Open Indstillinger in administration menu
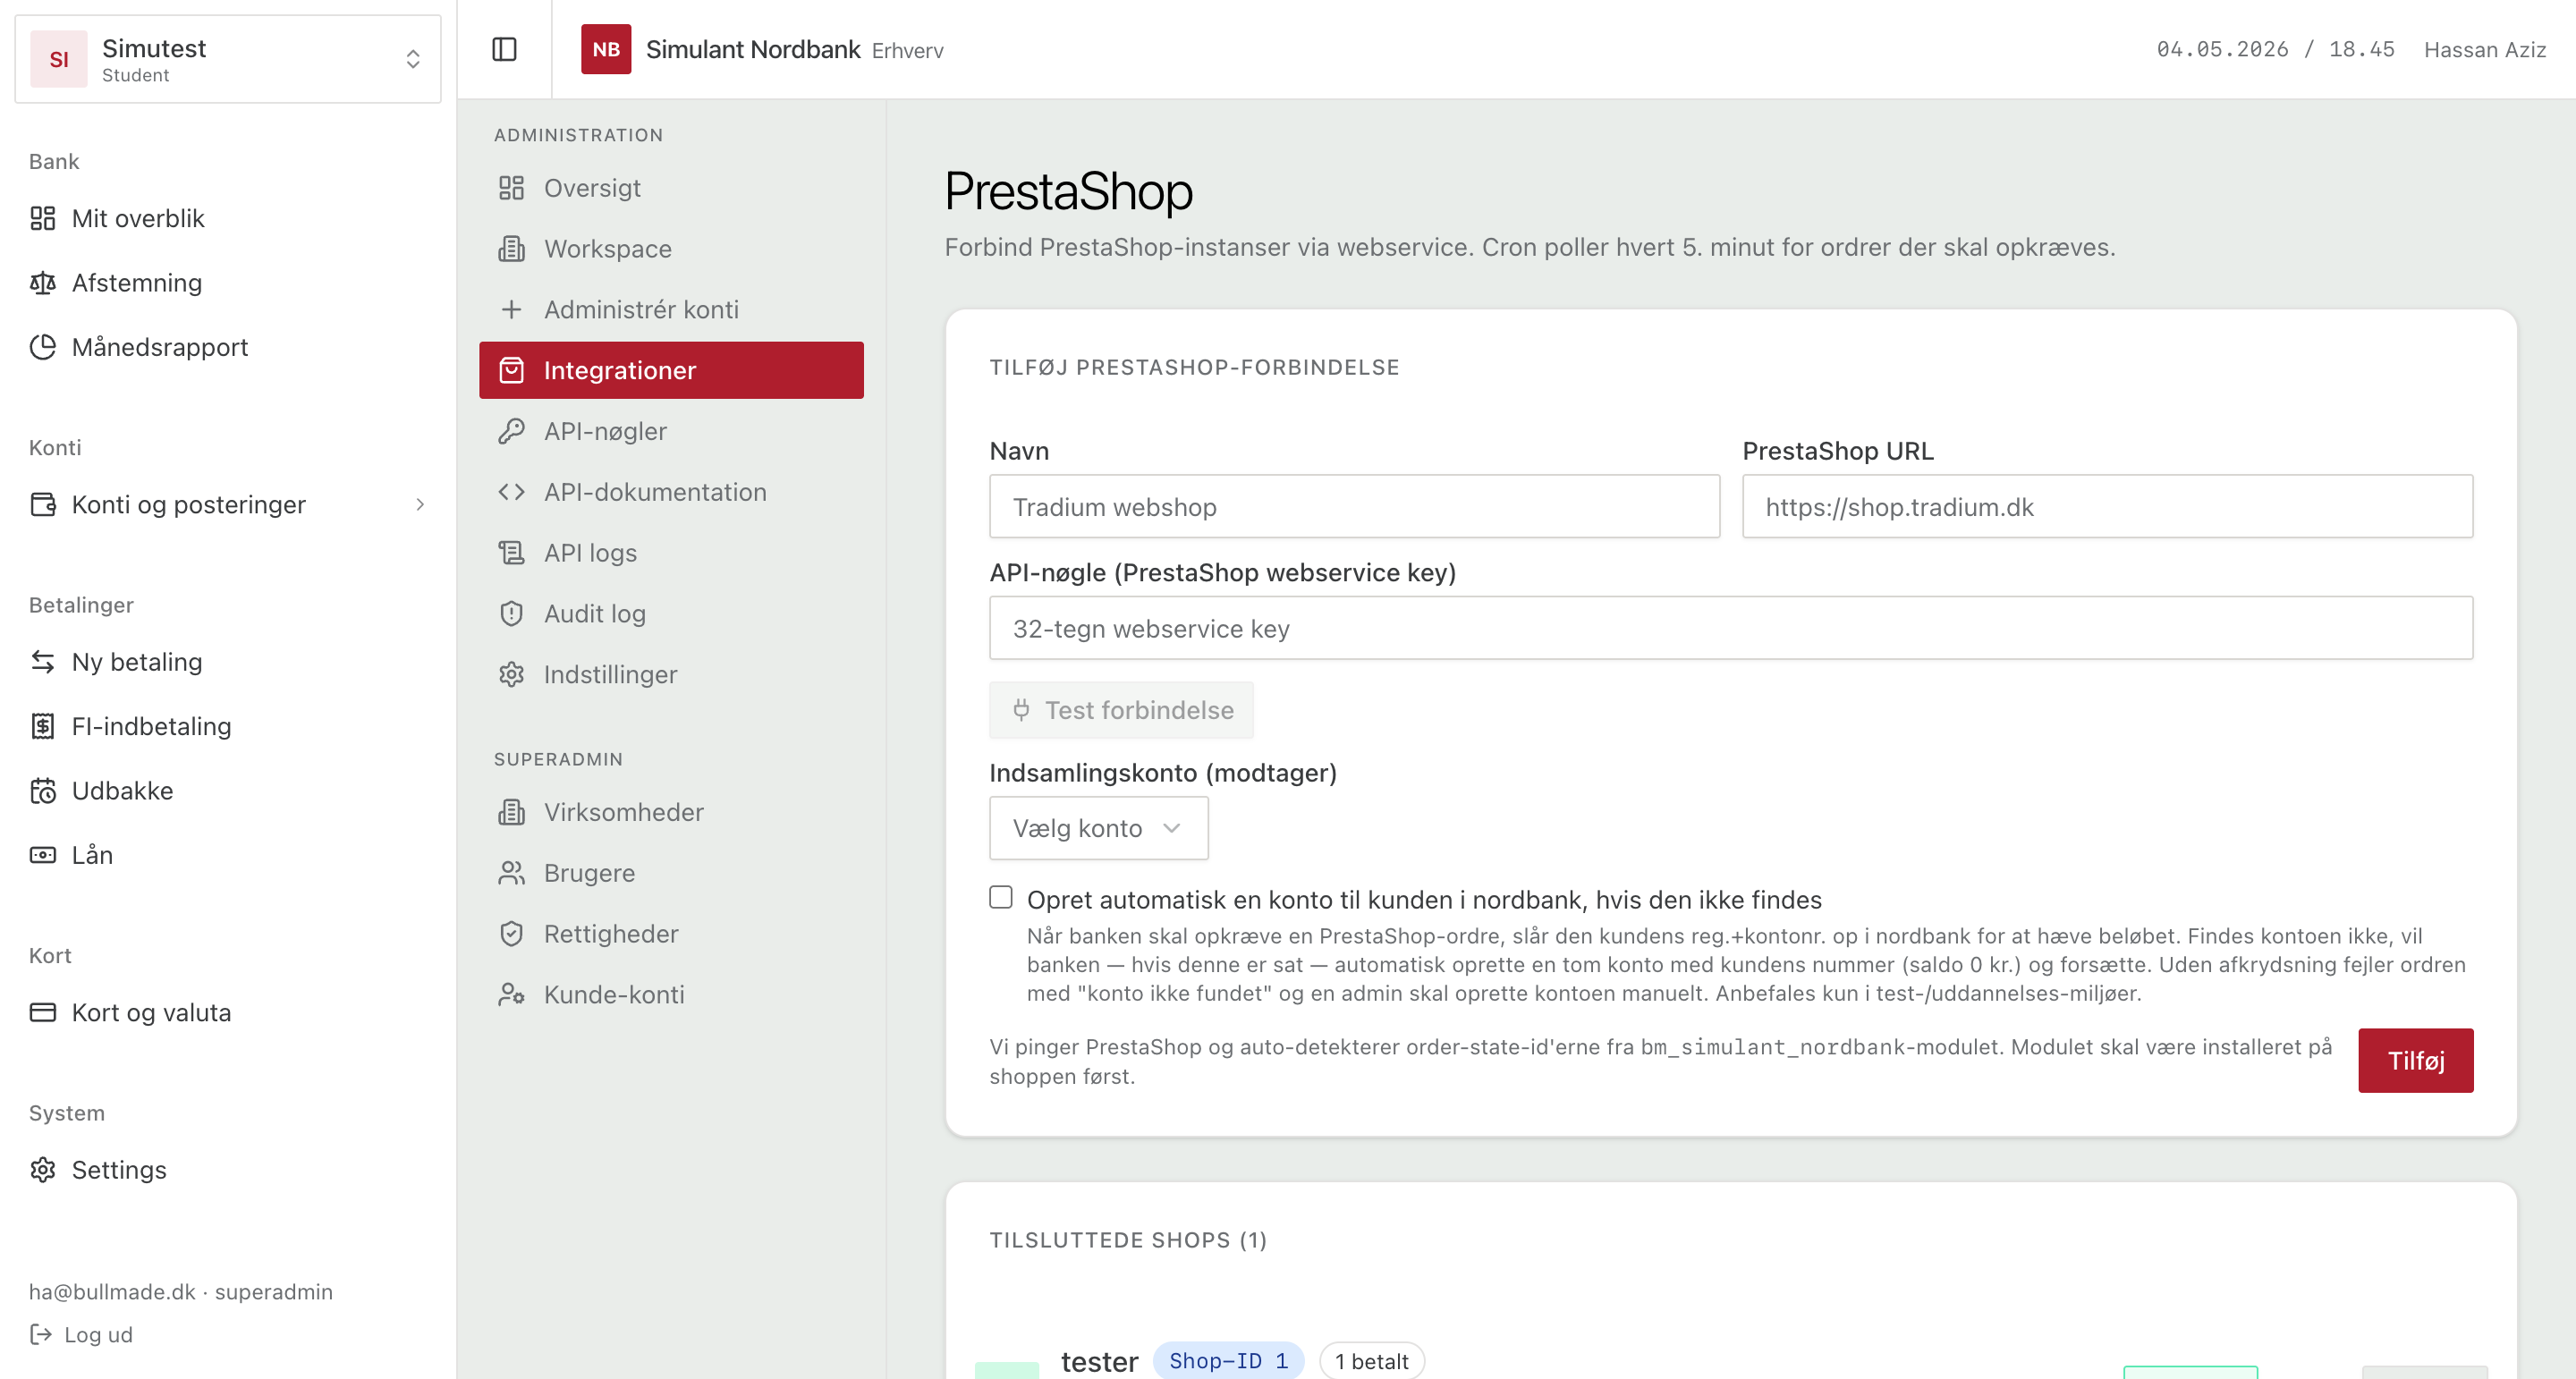The width and height of the screenshot is (2576, 1379). click(x=671, y=675)
